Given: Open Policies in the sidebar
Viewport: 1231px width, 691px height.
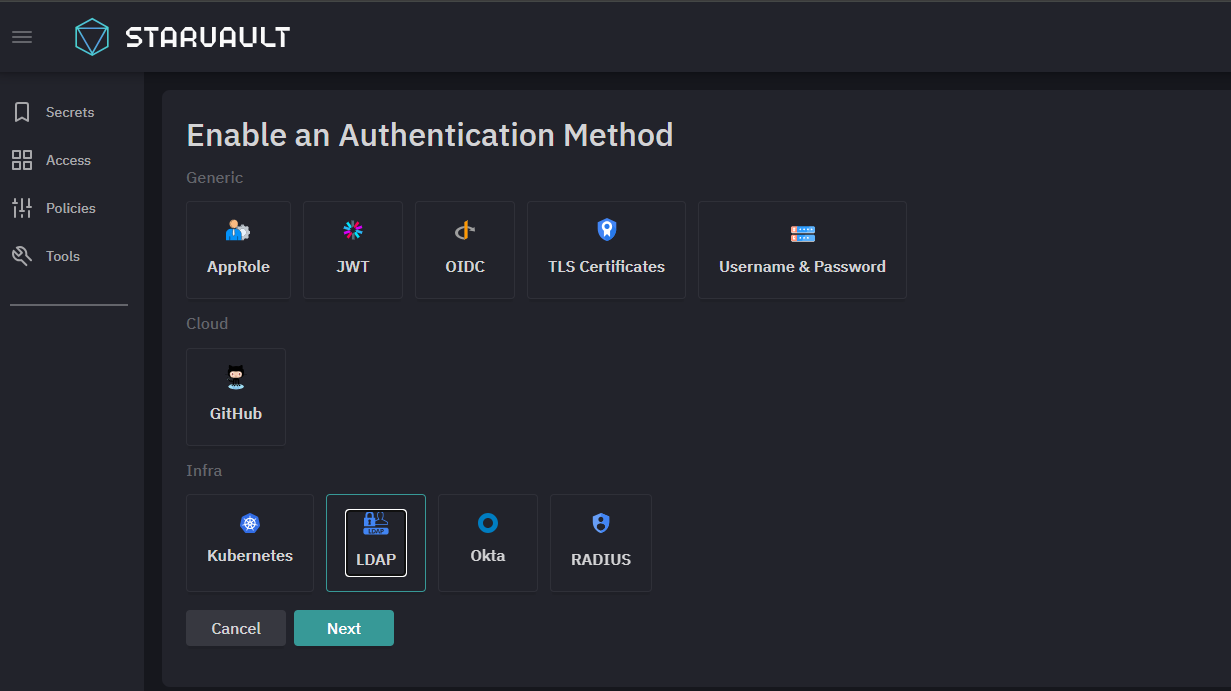Looking at the screenshot, I should [x=70, y=208].
